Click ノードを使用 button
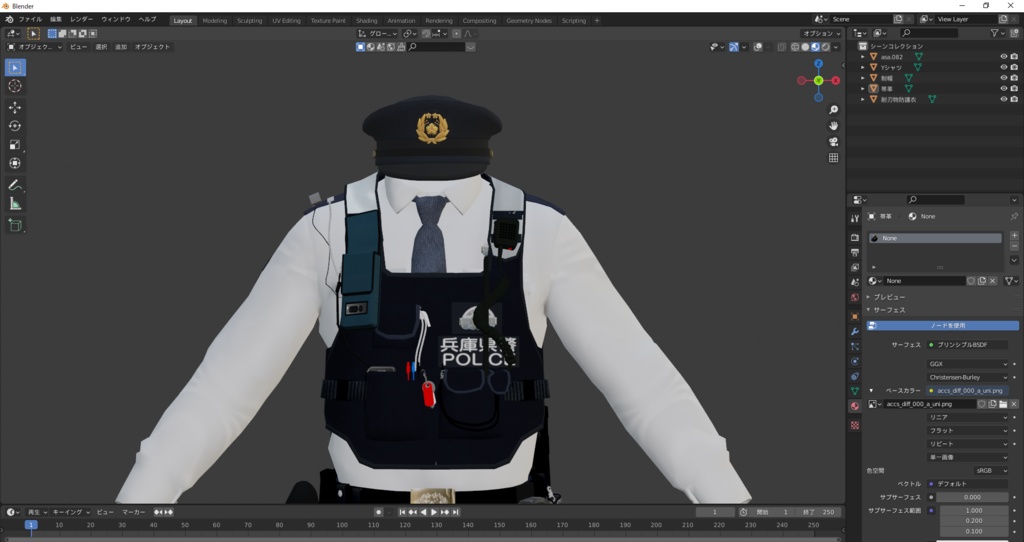 942,325
